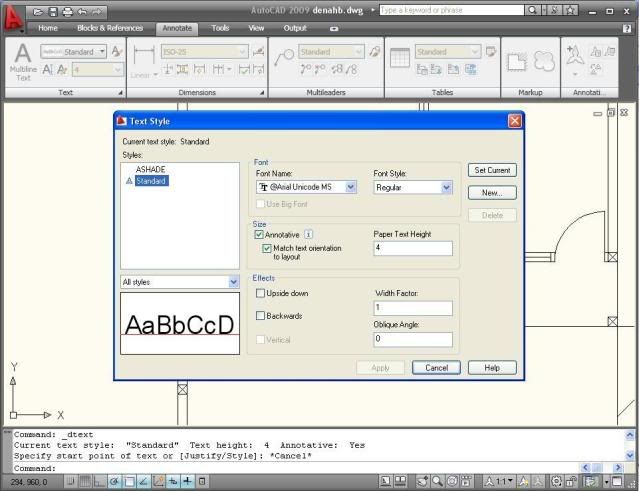Click the search binoculars icon
The image size is (639, 491).
click(x=532, y=10)
